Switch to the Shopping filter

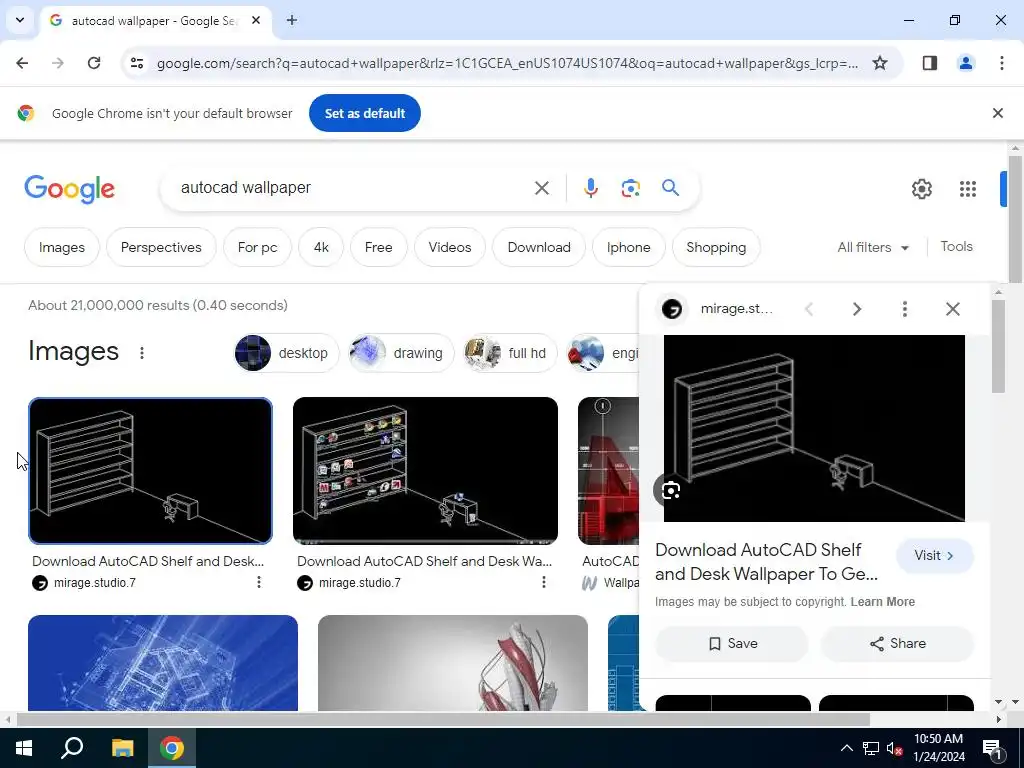pos(716,248)
